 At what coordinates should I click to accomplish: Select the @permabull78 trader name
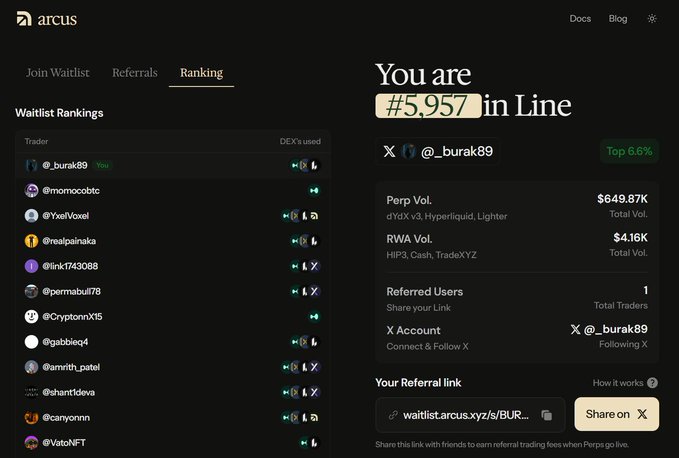coord(71,291)
